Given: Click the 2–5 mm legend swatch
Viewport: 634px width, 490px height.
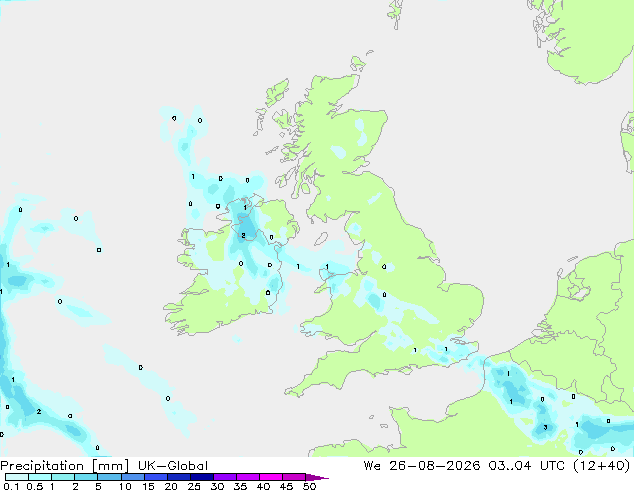Looking at the screenshot, I should coord(86,477).
